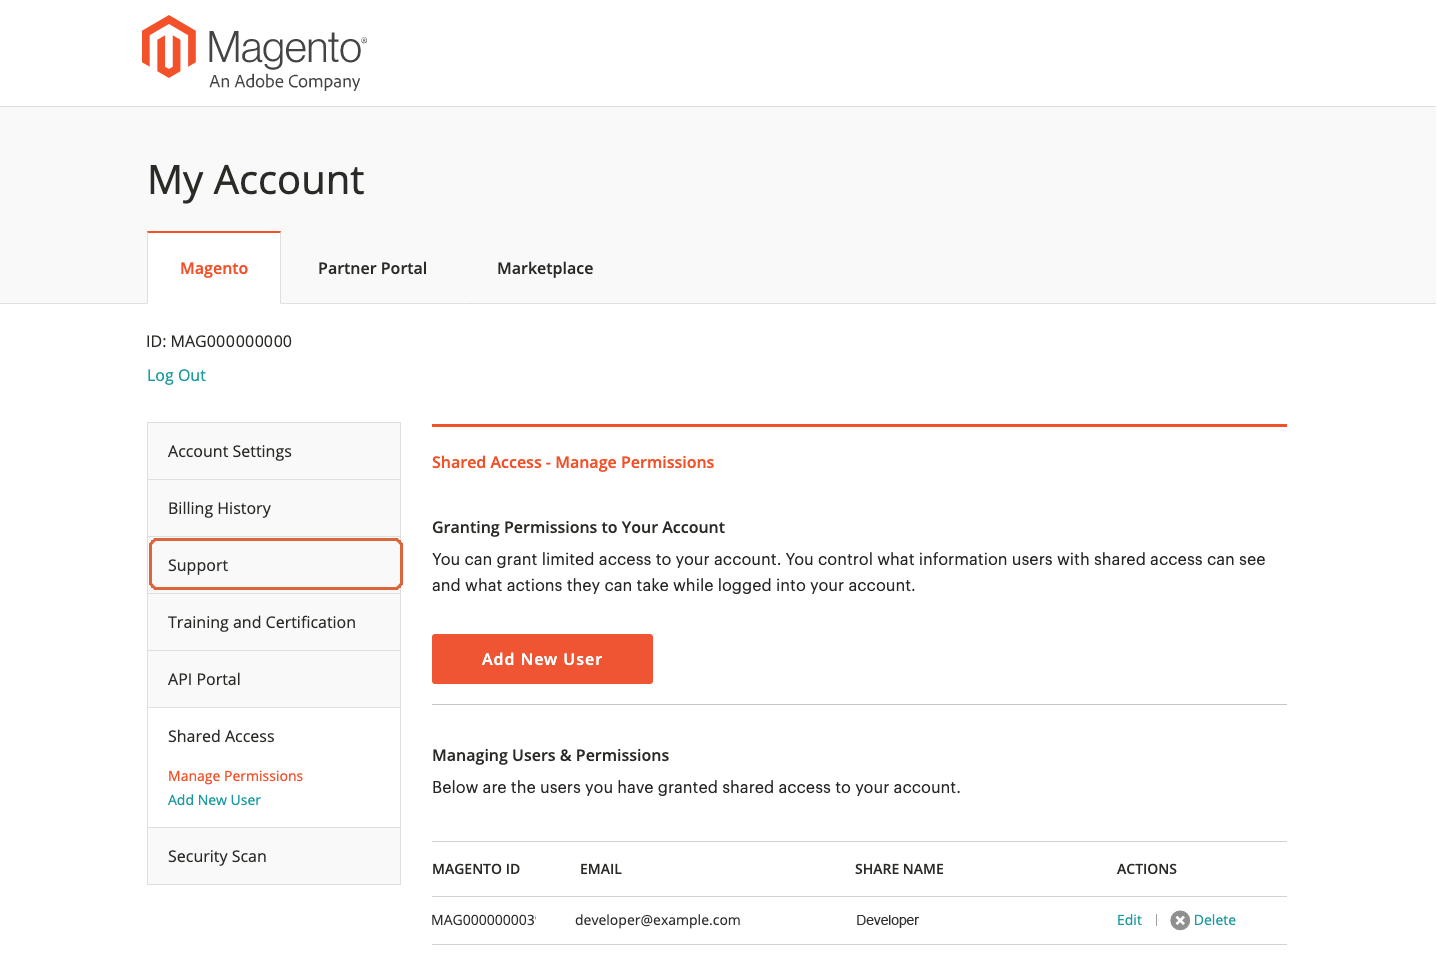Click the Delete link for developer@example.com
This screenshot has width=1437, height=971.
click(x=1214, y=920)
